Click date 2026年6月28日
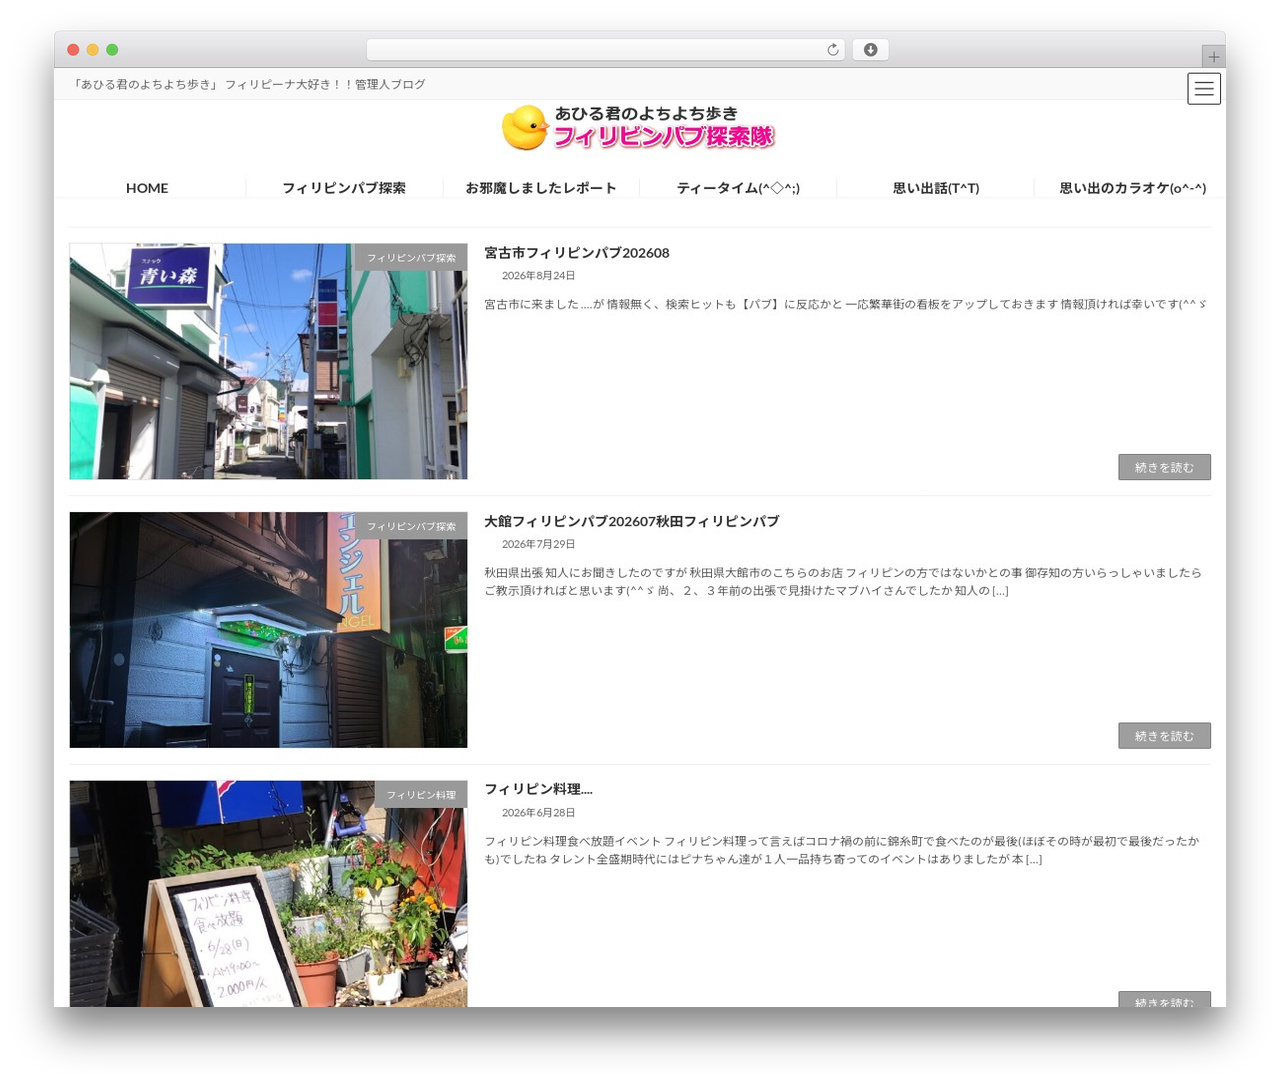1280x1084 pixels. pos(538,813)
